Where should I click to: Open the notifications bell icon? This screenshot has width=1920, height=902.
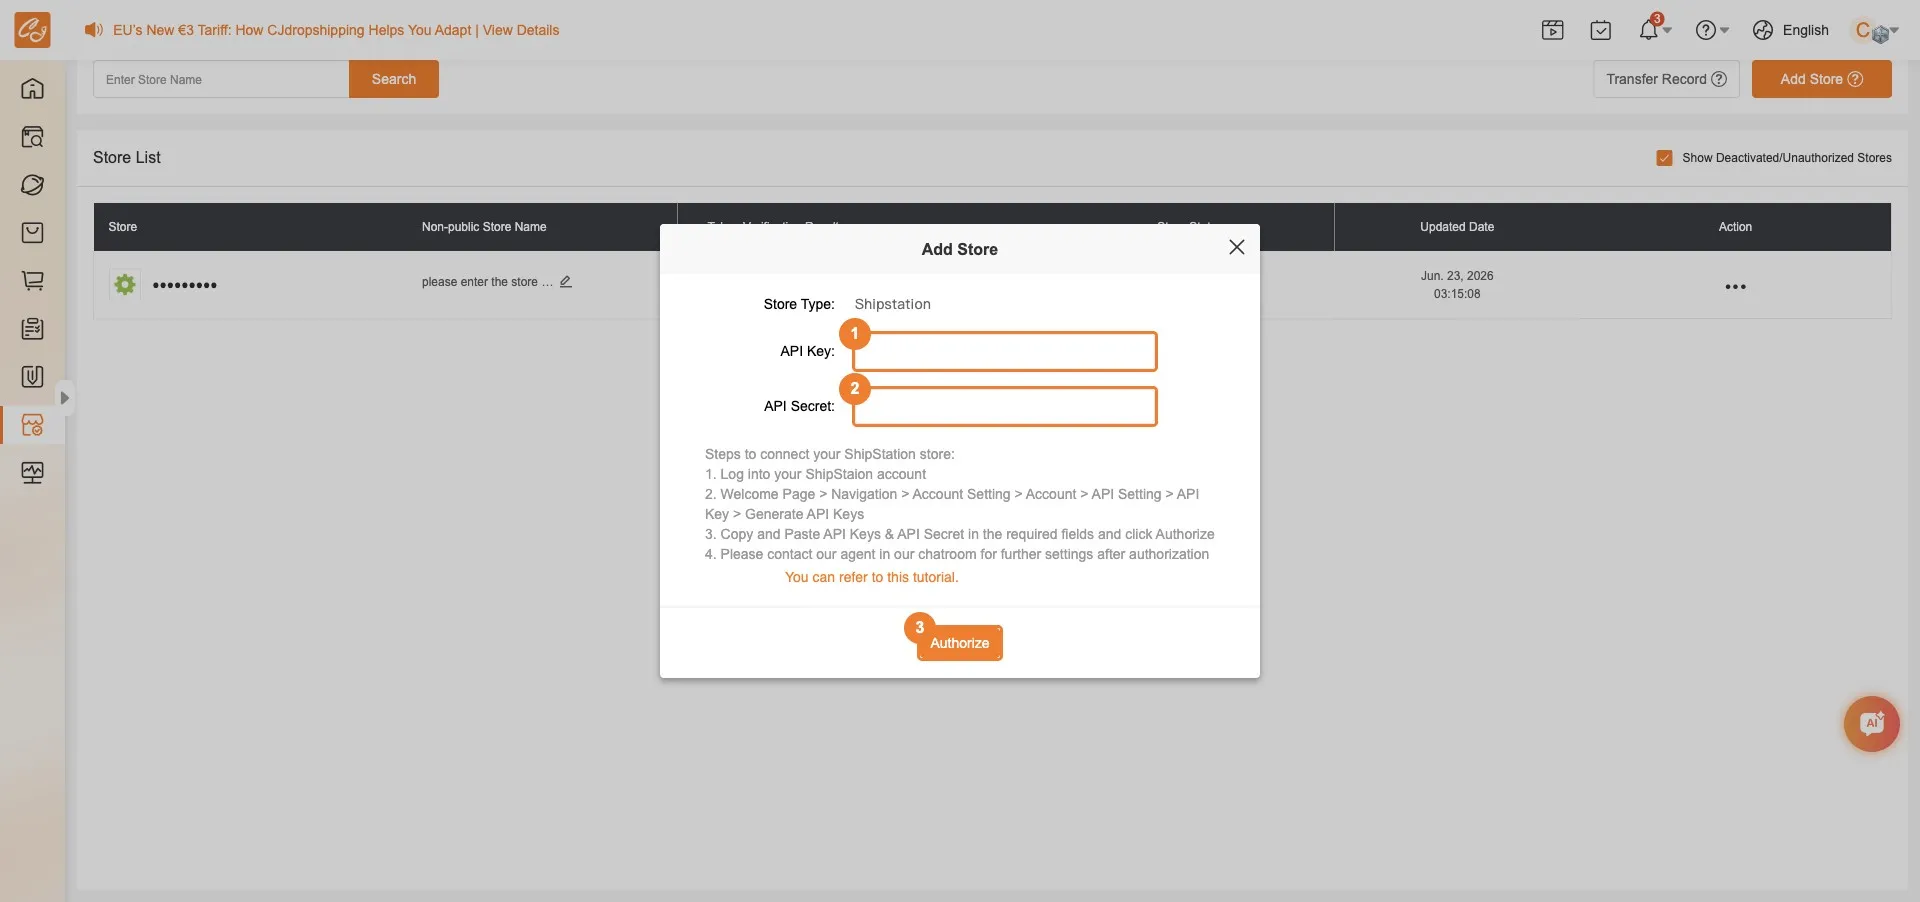[x=1649, y=30]
